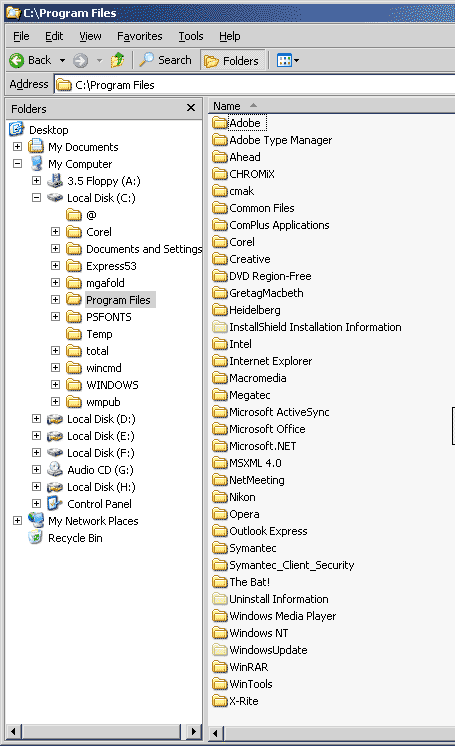Open the Views dropdown arrow
The image size is (455, 746).
pos(297,60)
